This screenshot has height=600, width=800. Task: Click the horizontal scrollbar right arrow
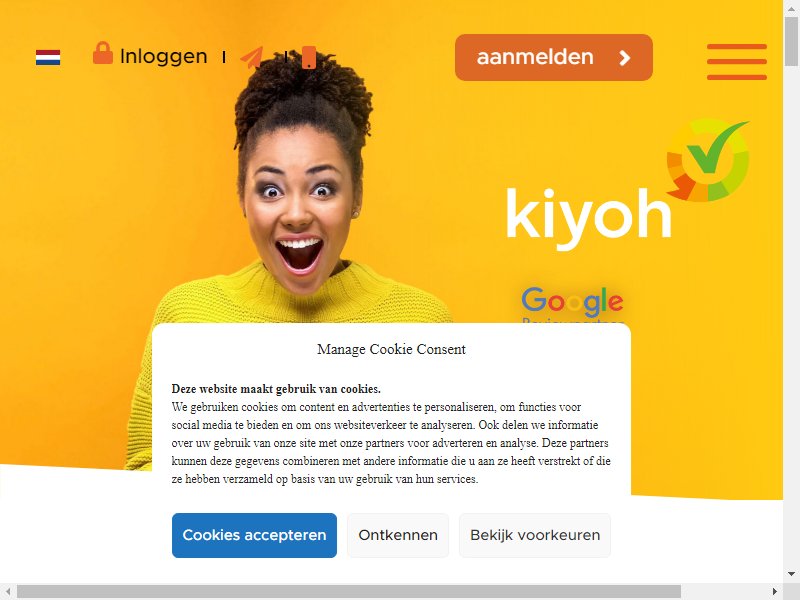coord(774,591)
